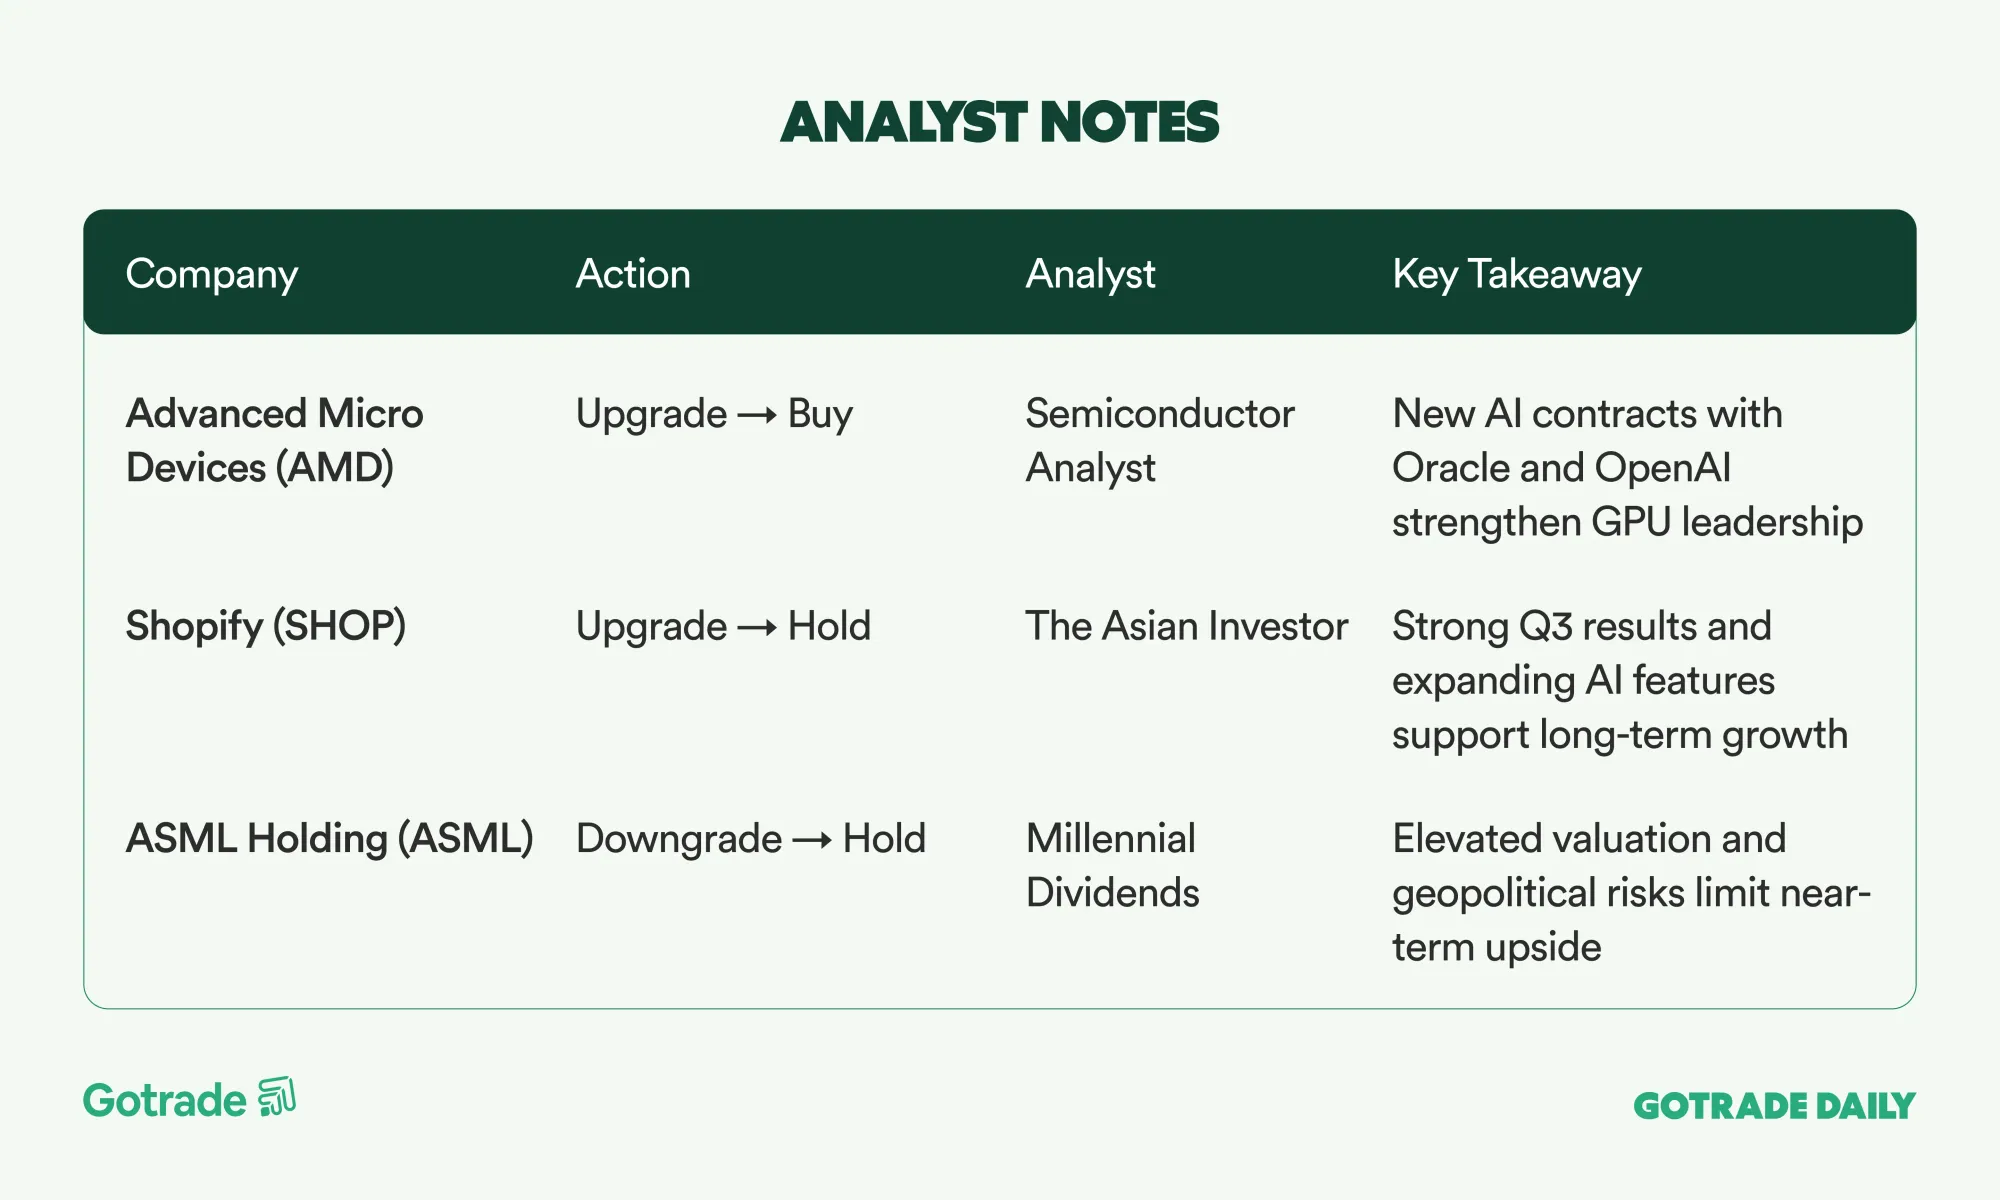Click The Asian Investor analyst cell
2000x1200 pixels.
[x=1186, y=626]
